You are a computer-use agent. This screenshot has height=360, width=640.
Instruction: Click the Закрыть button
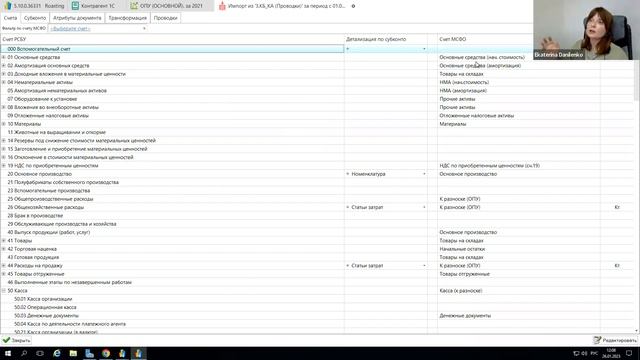[x=16, y=340]
